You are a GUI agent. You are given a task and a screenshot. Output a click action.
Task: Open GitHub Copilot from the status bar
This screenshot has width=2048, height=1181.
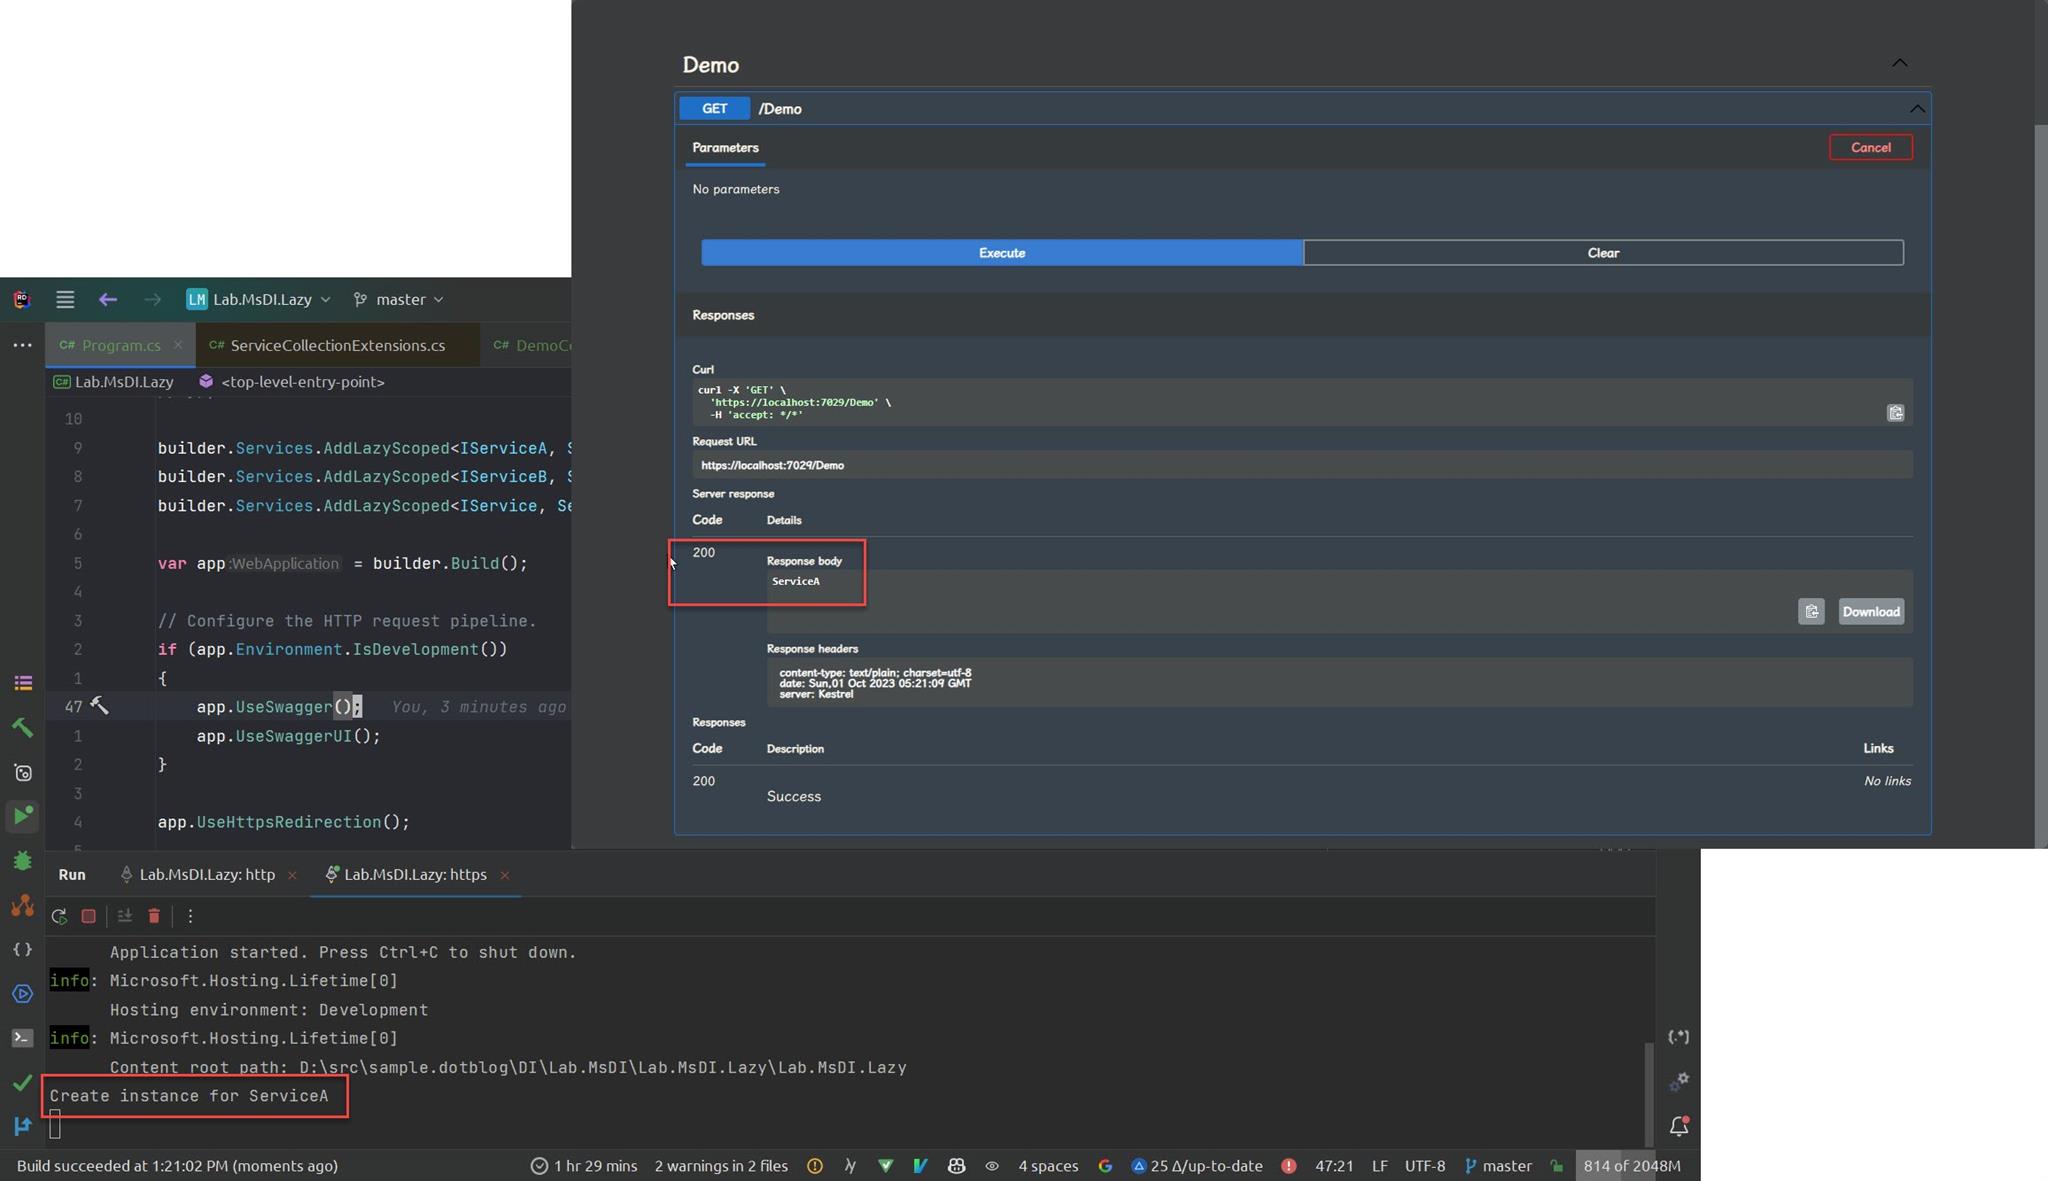(955, 1165)
